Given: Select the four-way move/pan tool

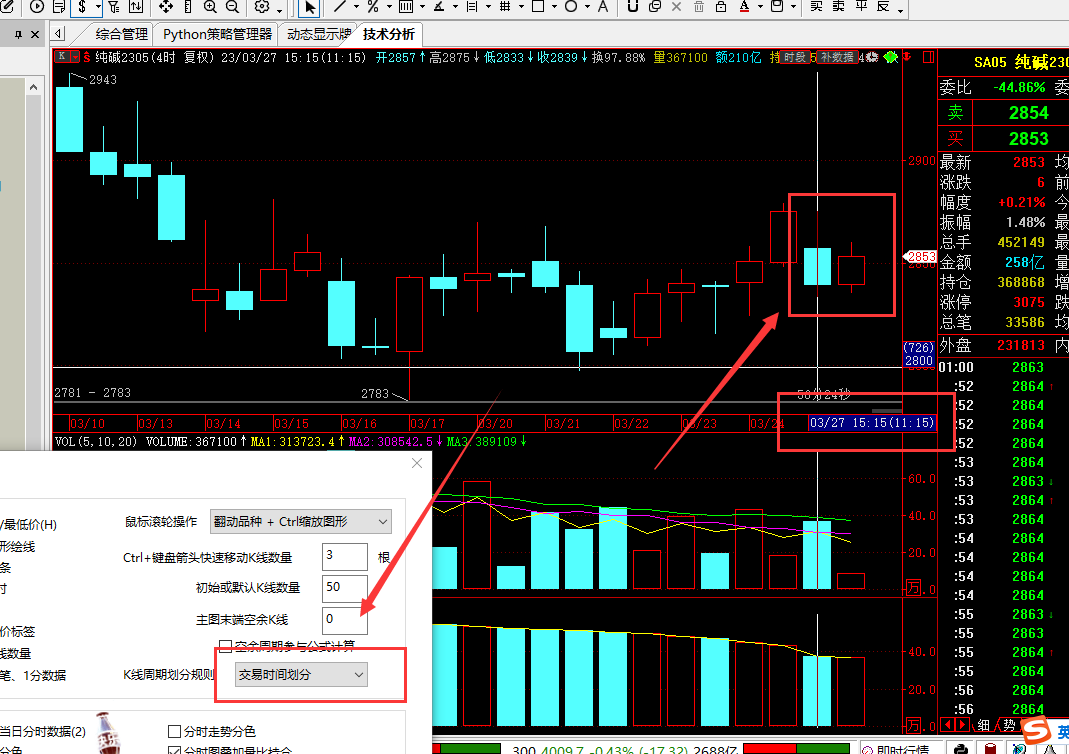Looking at the screenshot, I should click(166, 7).
